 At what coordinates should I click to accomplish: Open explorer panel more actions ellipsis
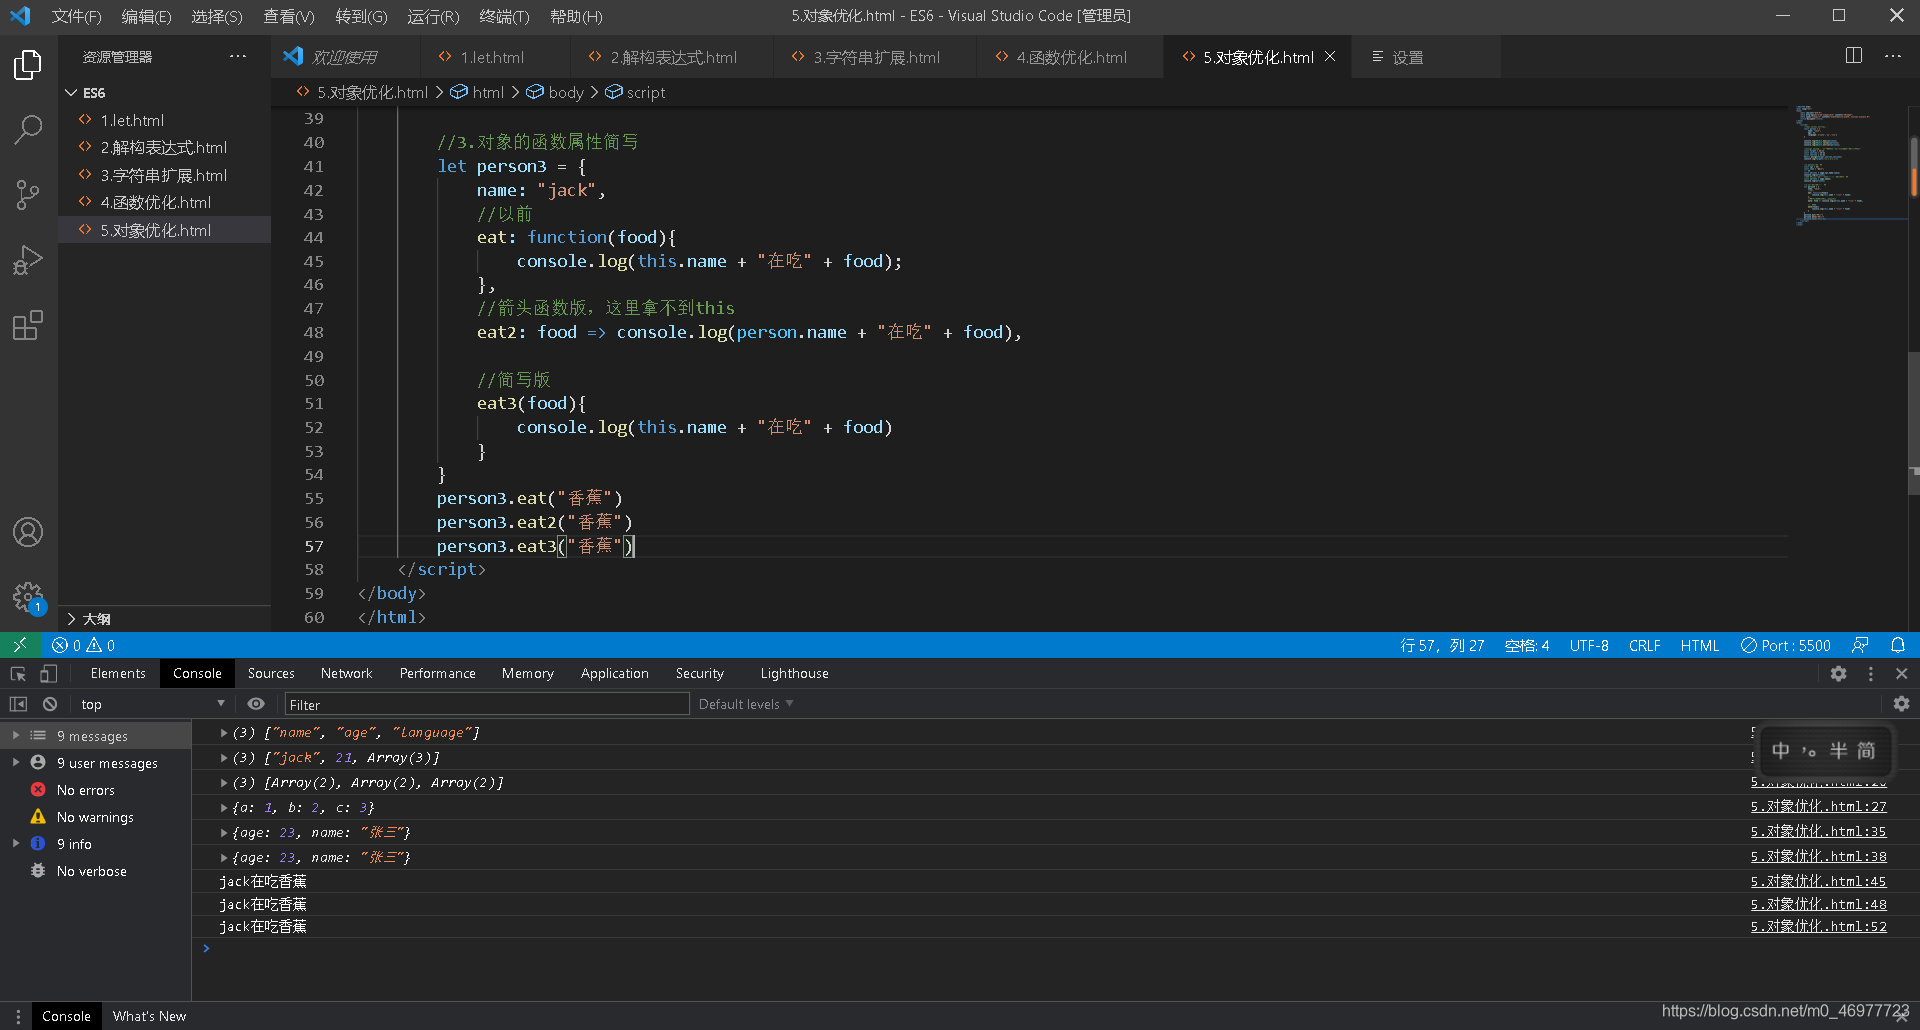tap(238, 56)
